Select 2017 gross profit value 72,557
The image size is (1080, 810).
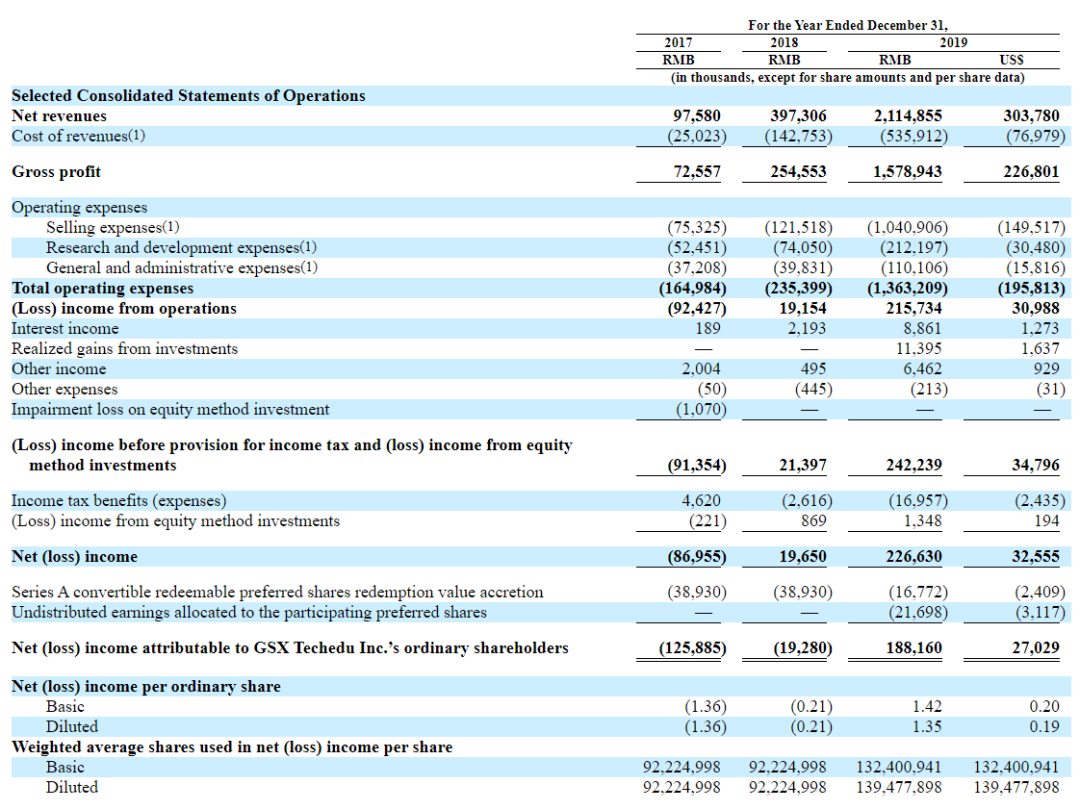point(696,172)
